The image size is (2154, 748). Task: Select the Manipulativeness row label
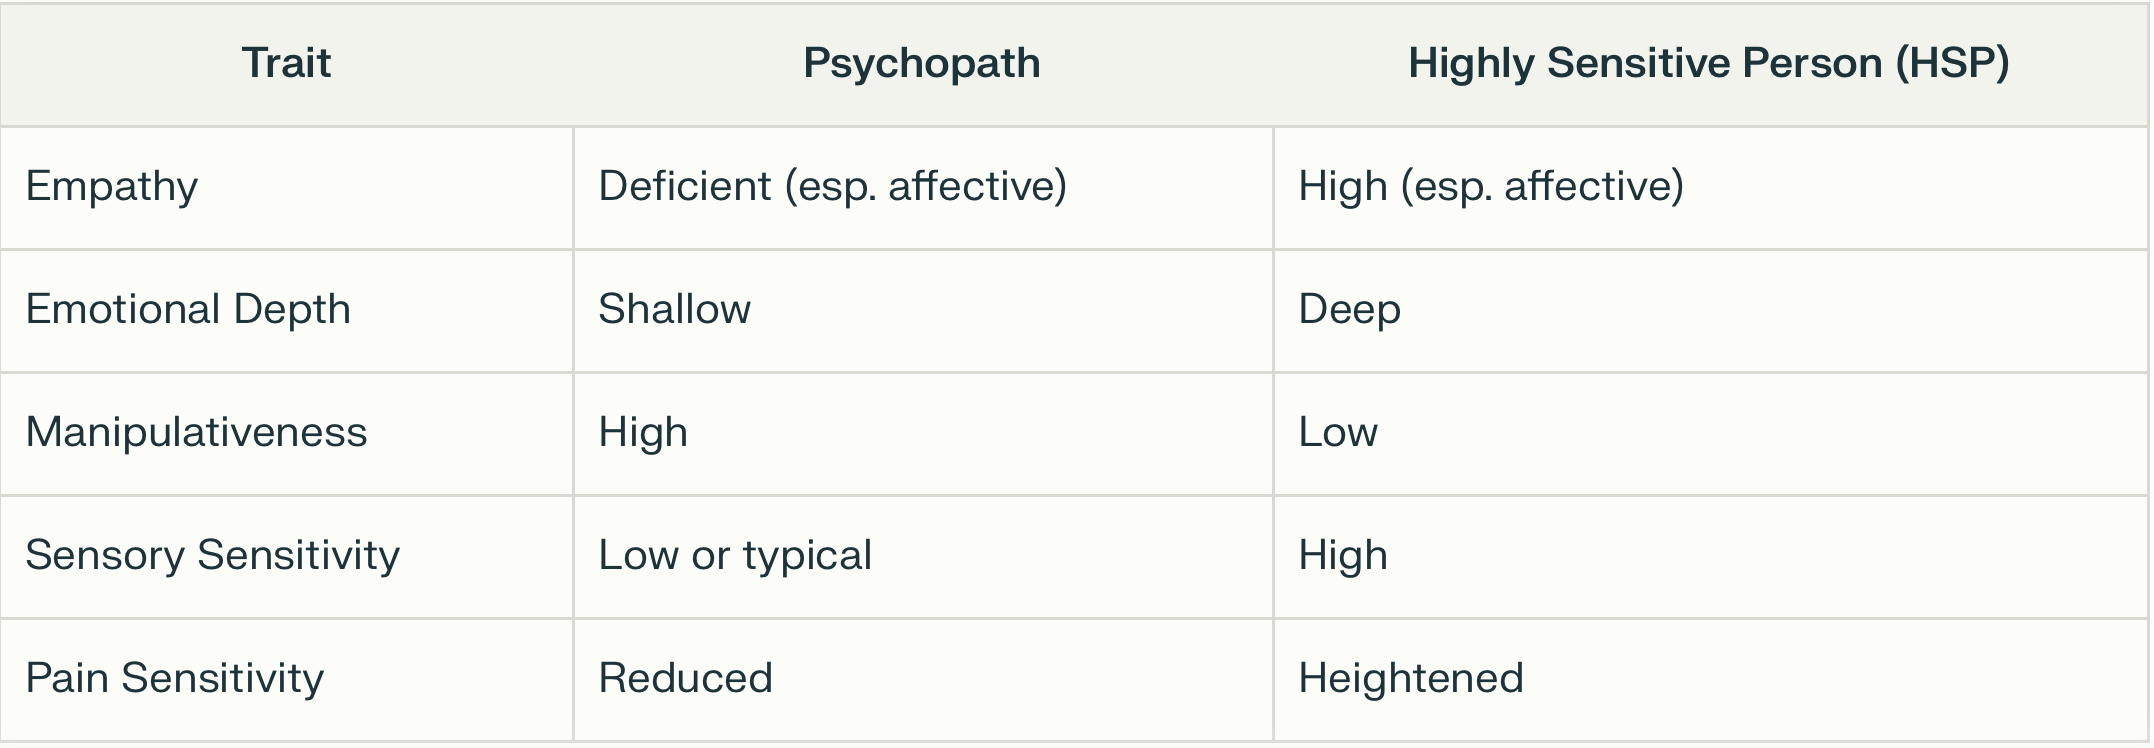[196, 433]
